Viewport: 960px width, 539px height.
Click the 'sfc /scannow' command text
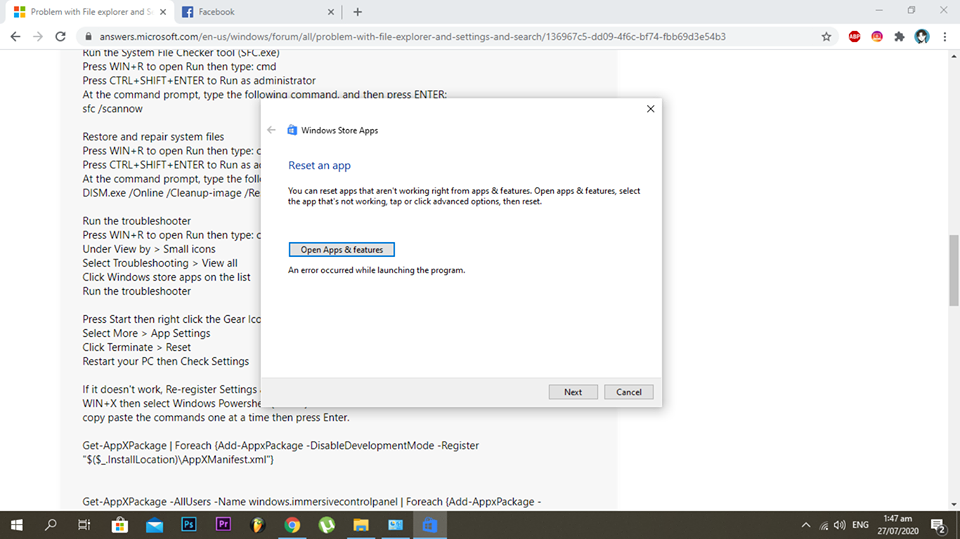(112, 108)
